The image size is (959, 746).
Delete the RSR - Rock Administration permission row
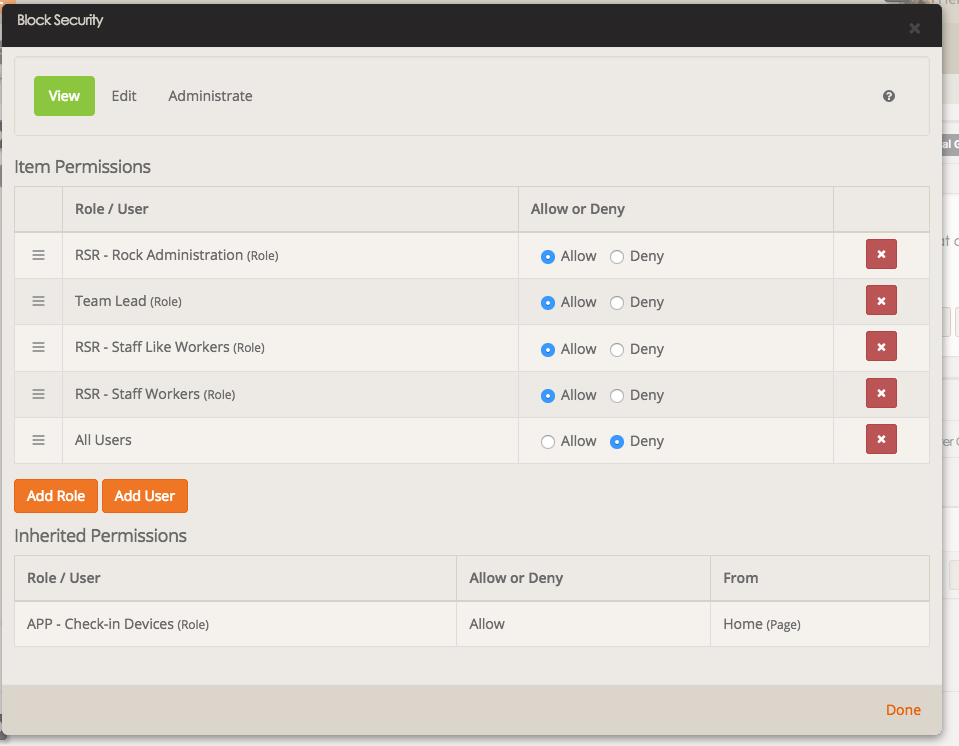[881, 255]
